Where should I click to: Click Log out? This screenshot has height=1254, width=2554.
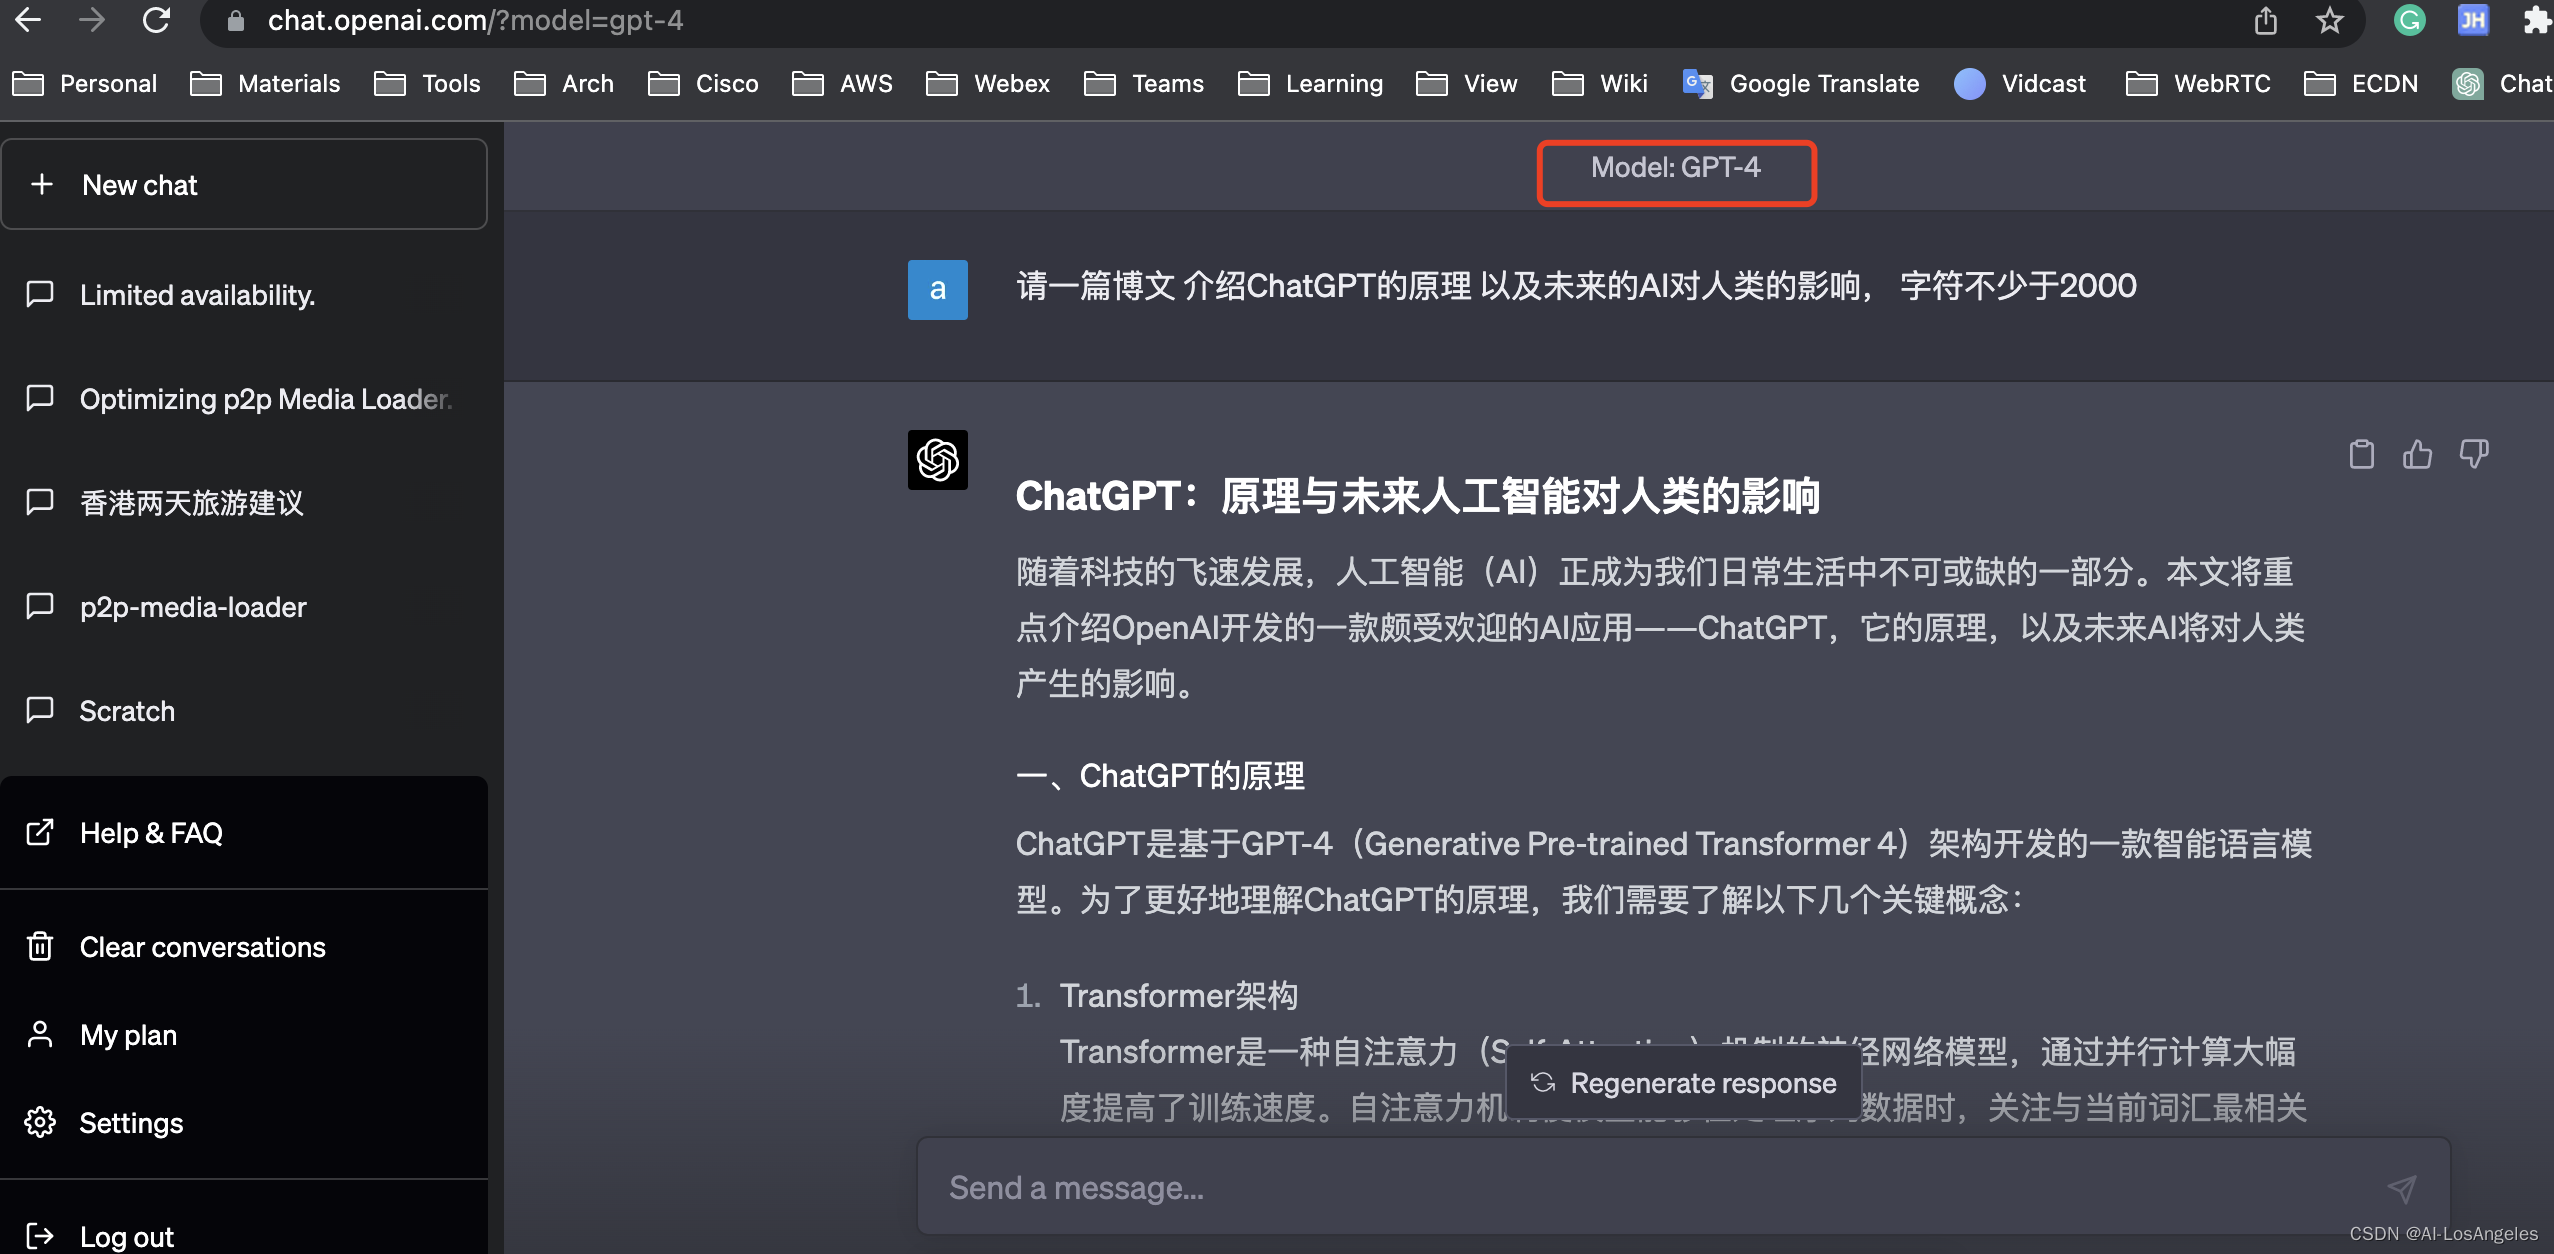pyautogui.click(x=244, y=1236)
